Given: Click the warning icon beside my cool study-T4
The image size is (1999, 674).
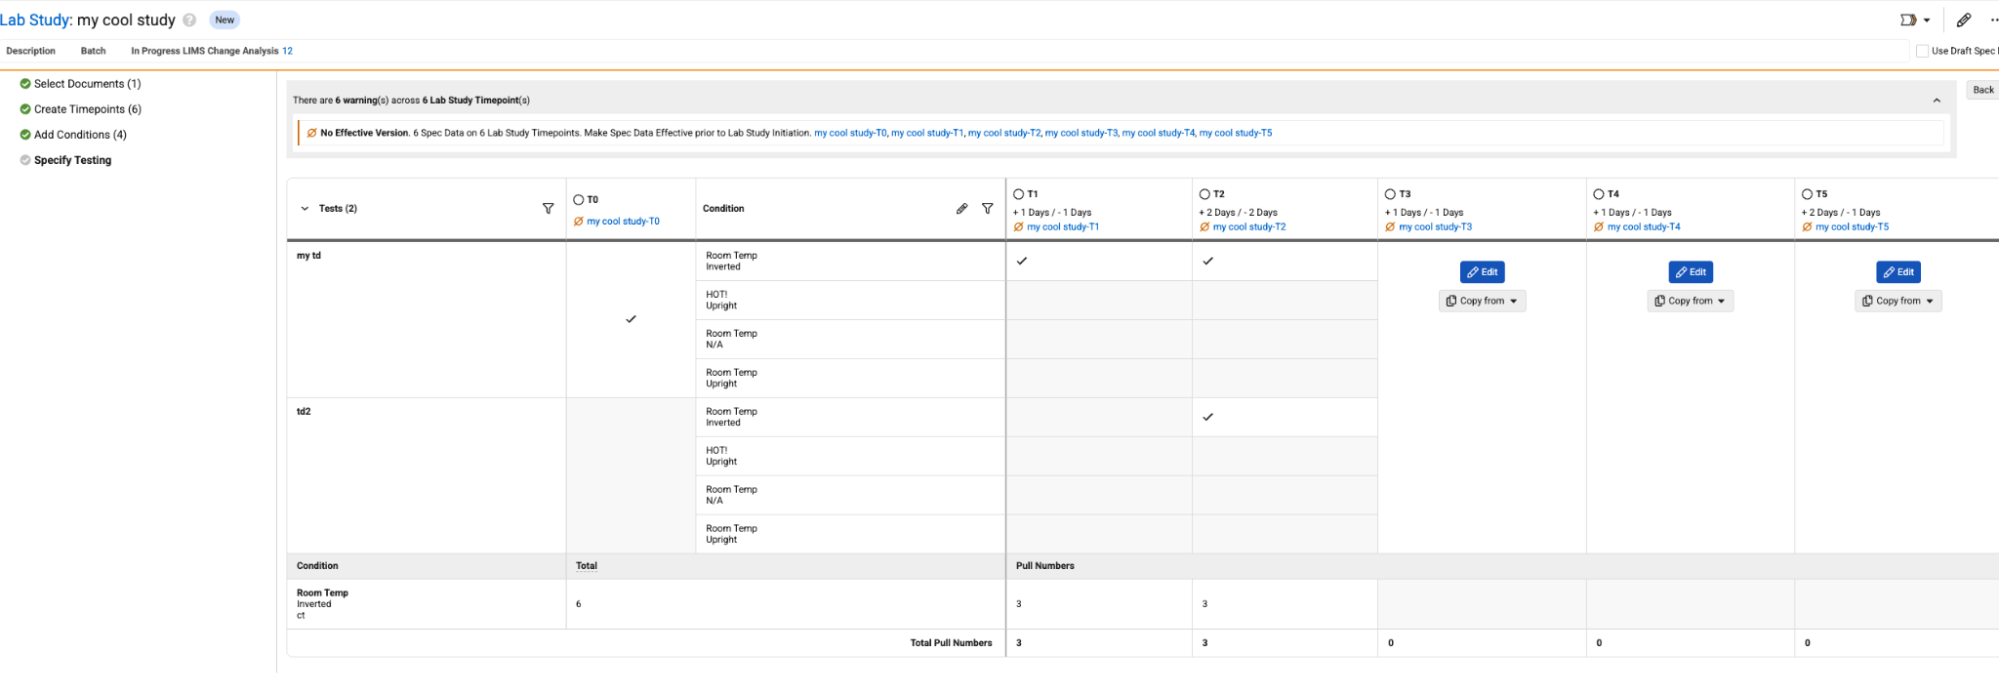Looking at the screenshot, I should (1598, 227).
